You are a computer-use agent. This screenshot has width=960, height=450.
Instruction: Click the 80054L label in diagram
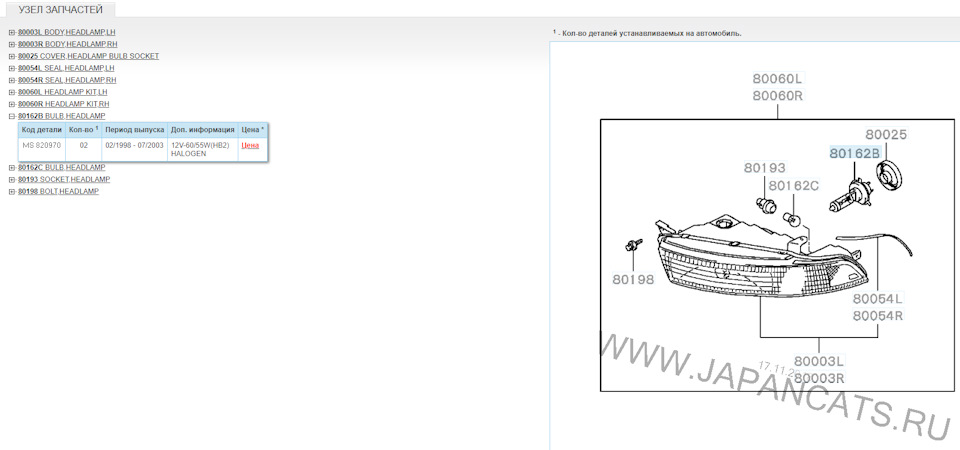[878, 299]
